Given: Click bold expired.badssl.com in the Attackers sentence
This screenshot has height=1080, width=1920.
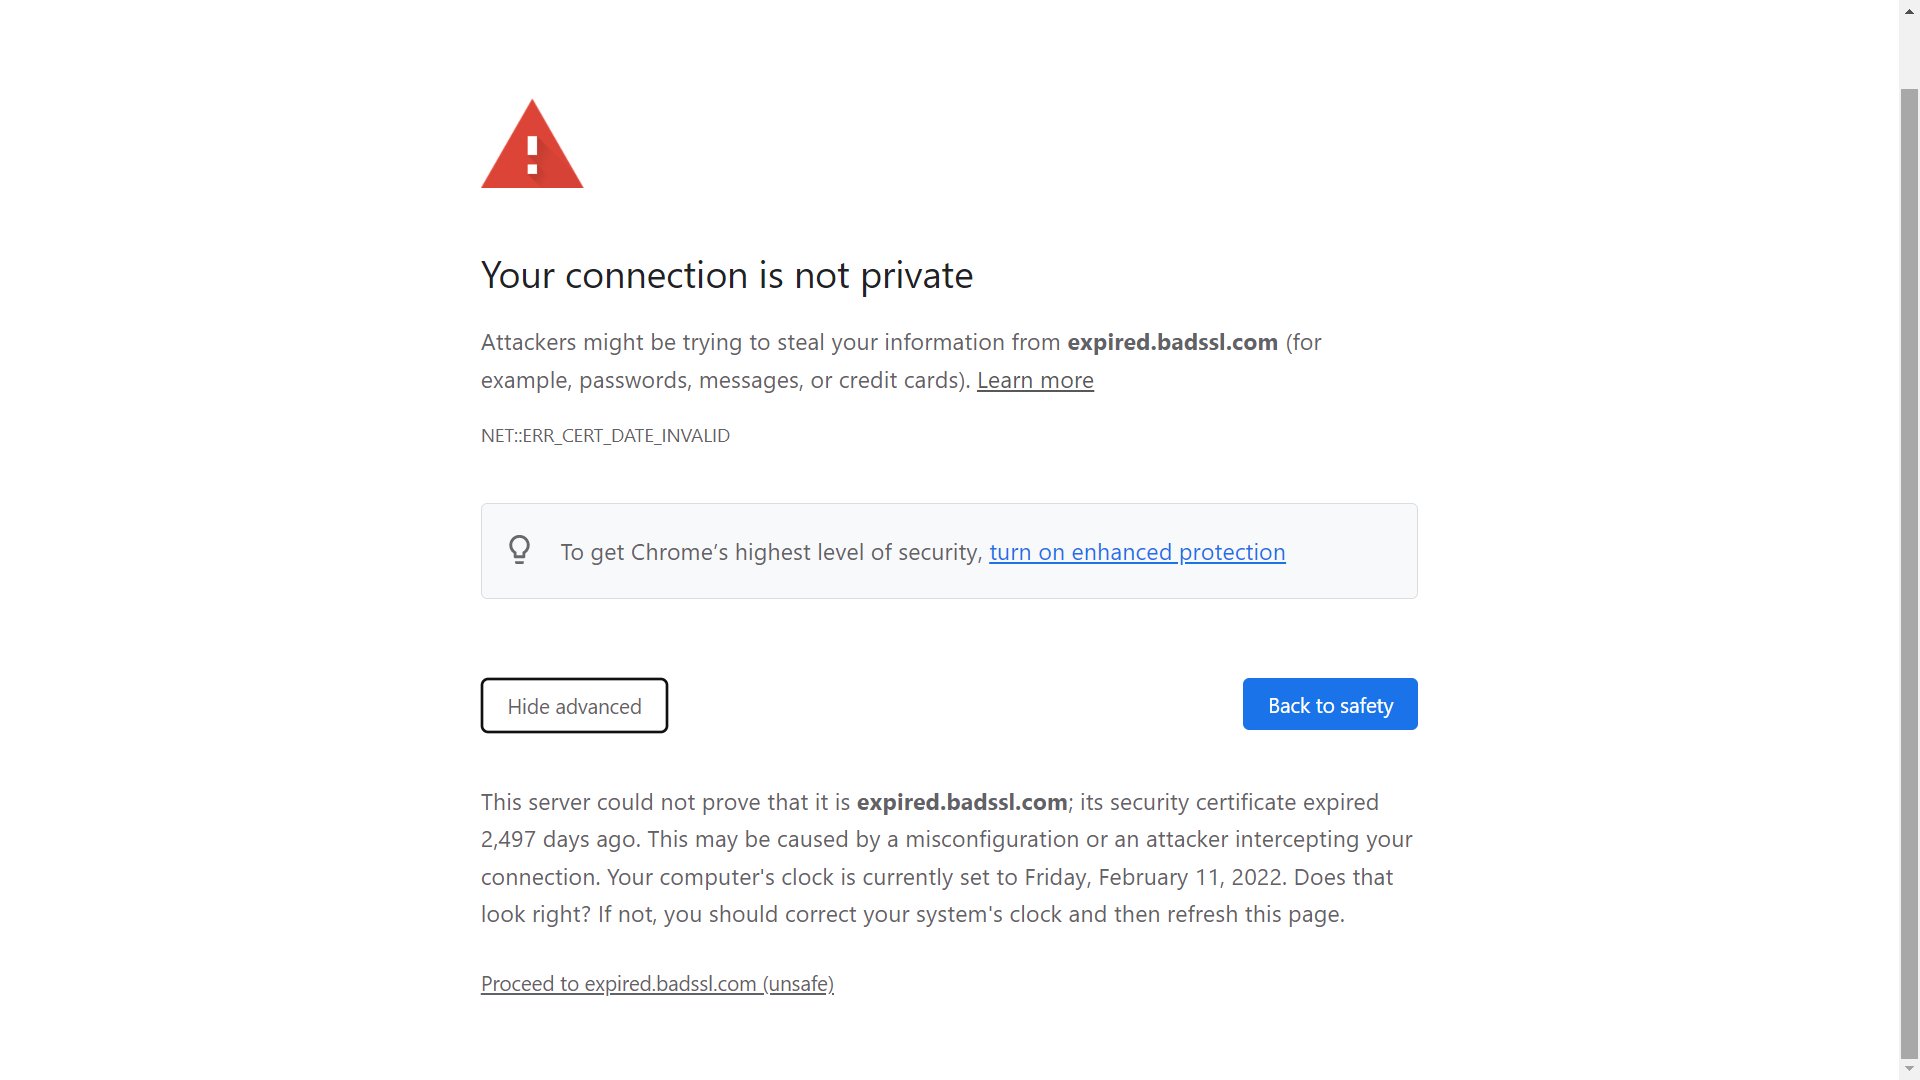Looking at the screenshot, I should point(1172,343).
